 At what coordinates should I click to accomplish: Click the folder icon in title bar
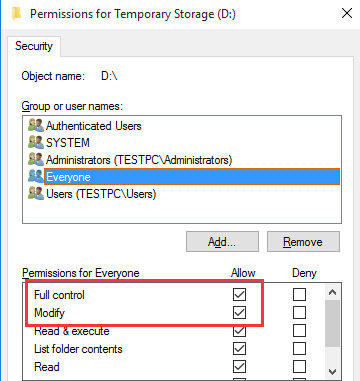click(x=16, y=14)
